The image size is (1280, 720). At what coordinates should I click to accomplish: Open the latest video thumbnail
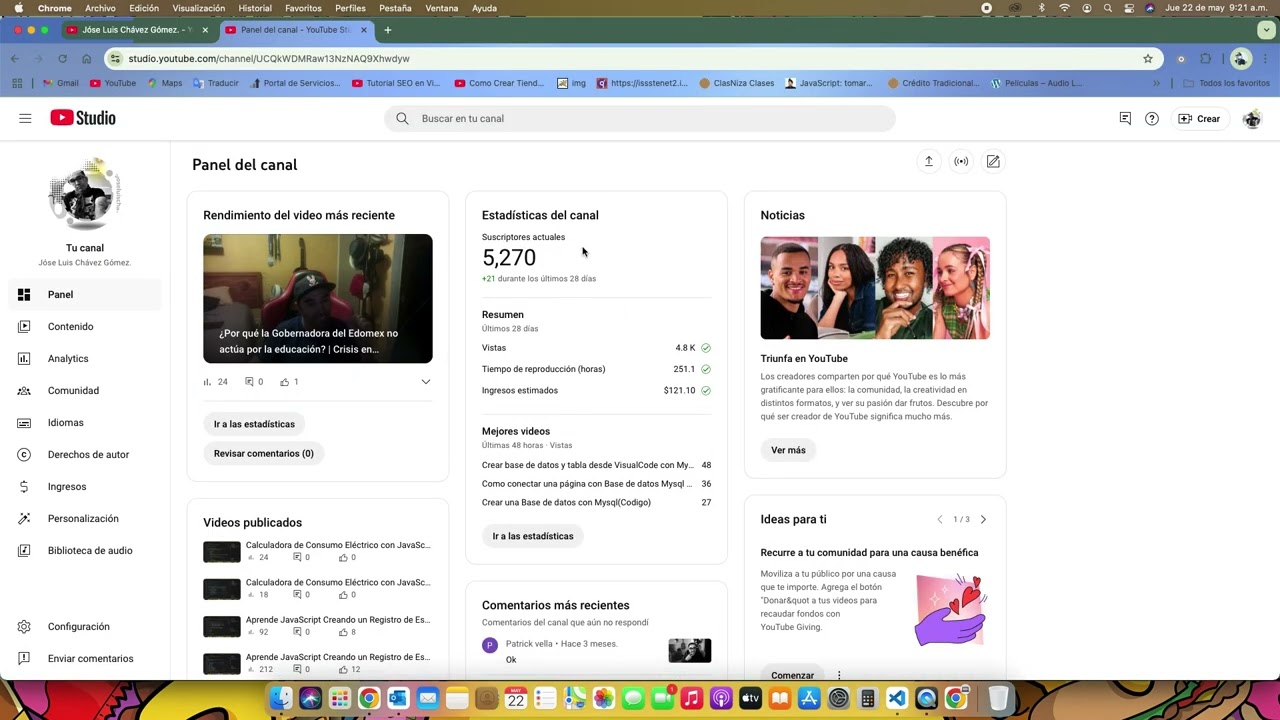[318, 298]
